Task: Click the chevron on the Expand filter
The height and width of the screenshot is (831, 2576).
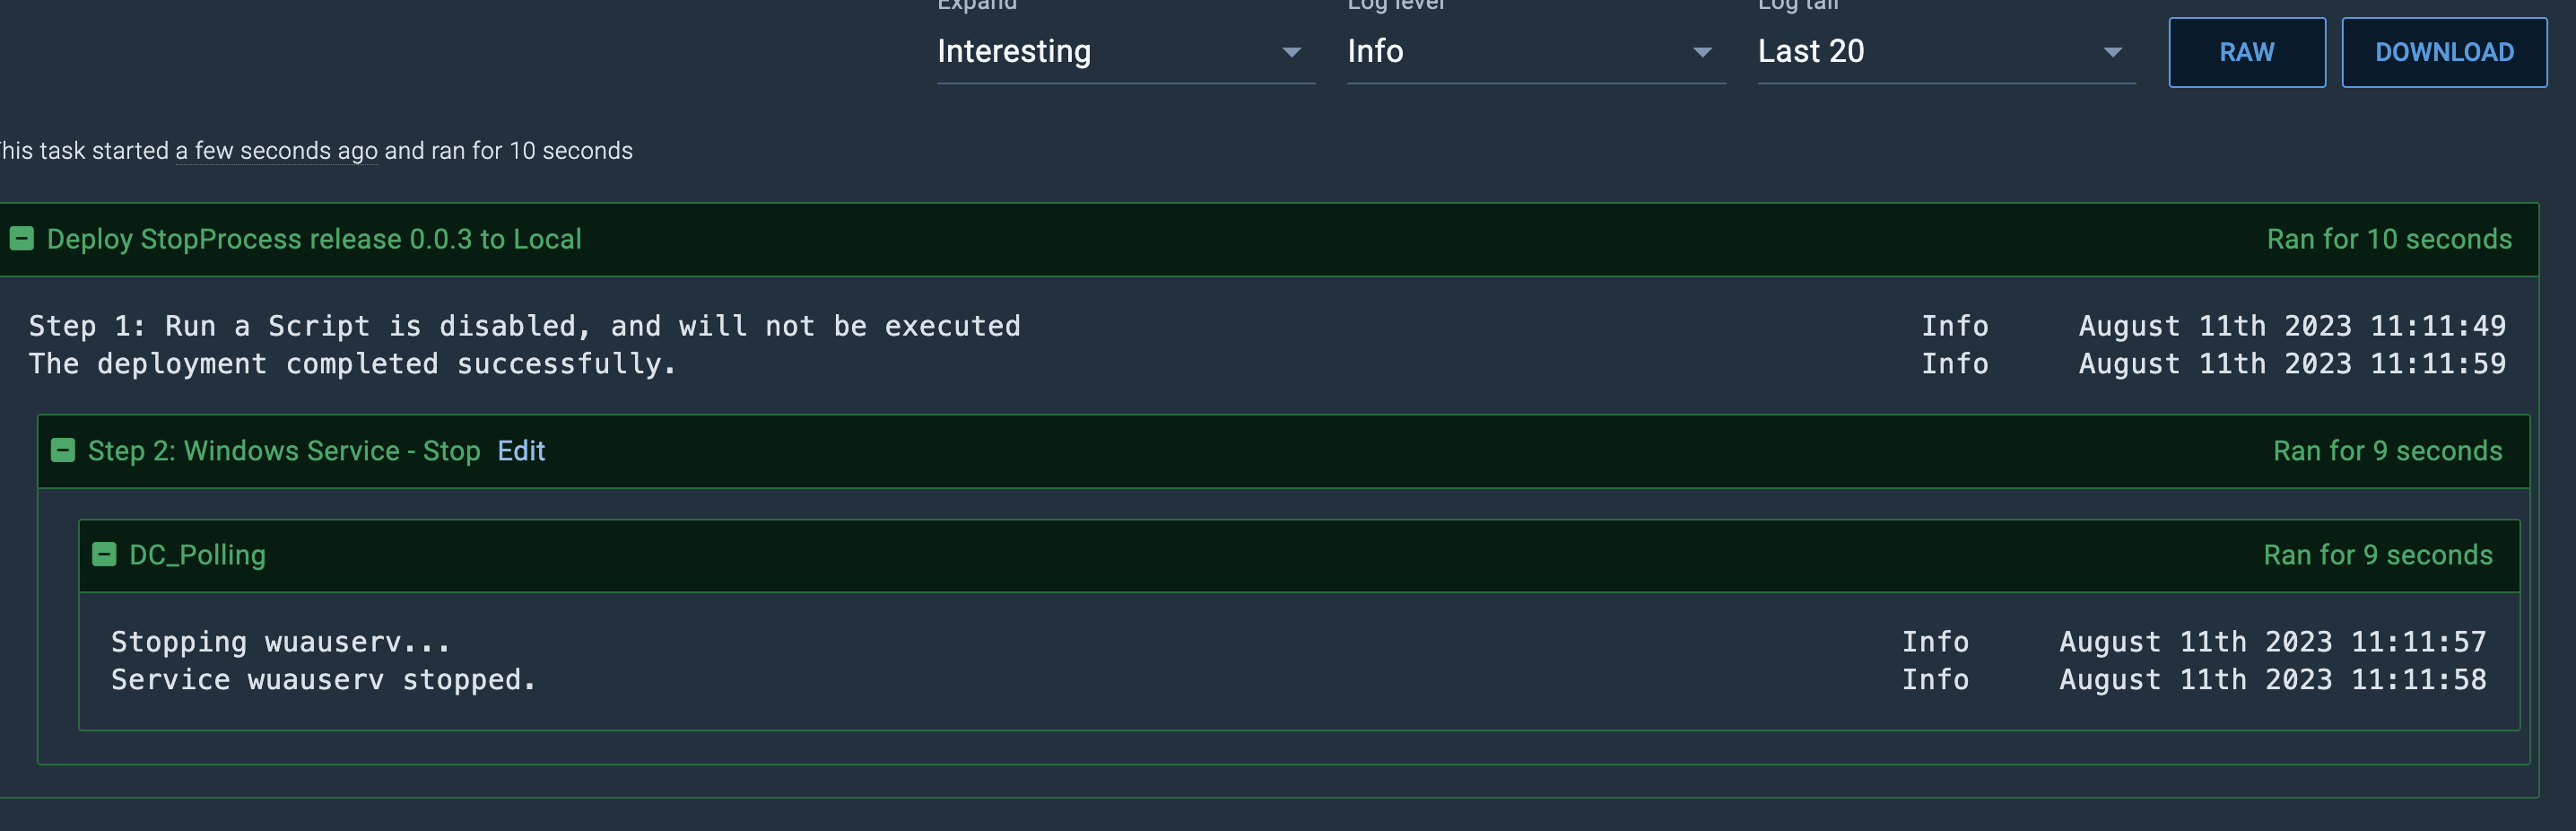Action: point(1293,52)
